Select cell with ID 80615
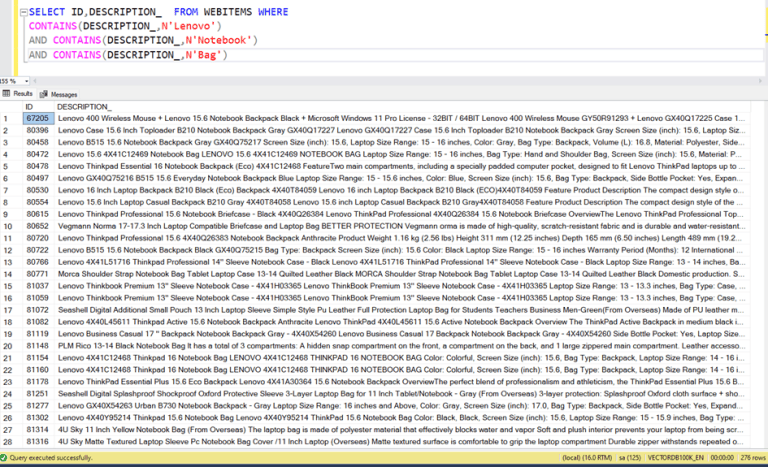This screenshot has width=768, height=467. 38,214
